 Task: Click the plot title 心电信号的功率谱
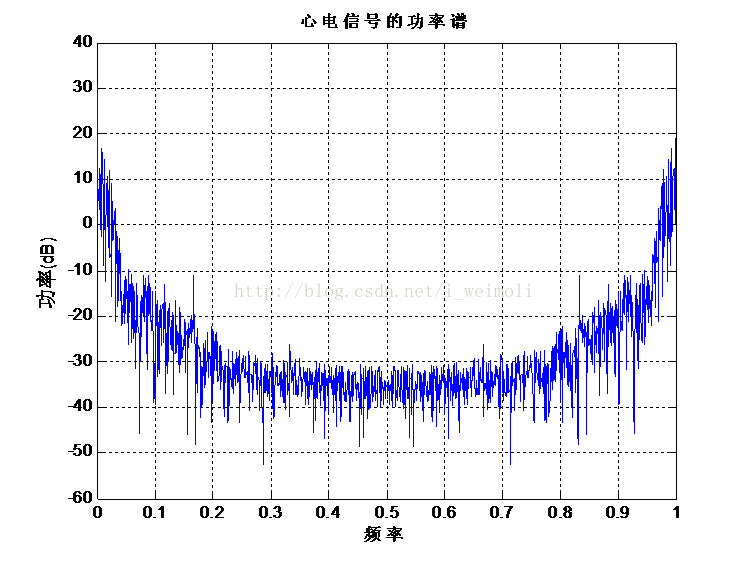pos(384,21)
